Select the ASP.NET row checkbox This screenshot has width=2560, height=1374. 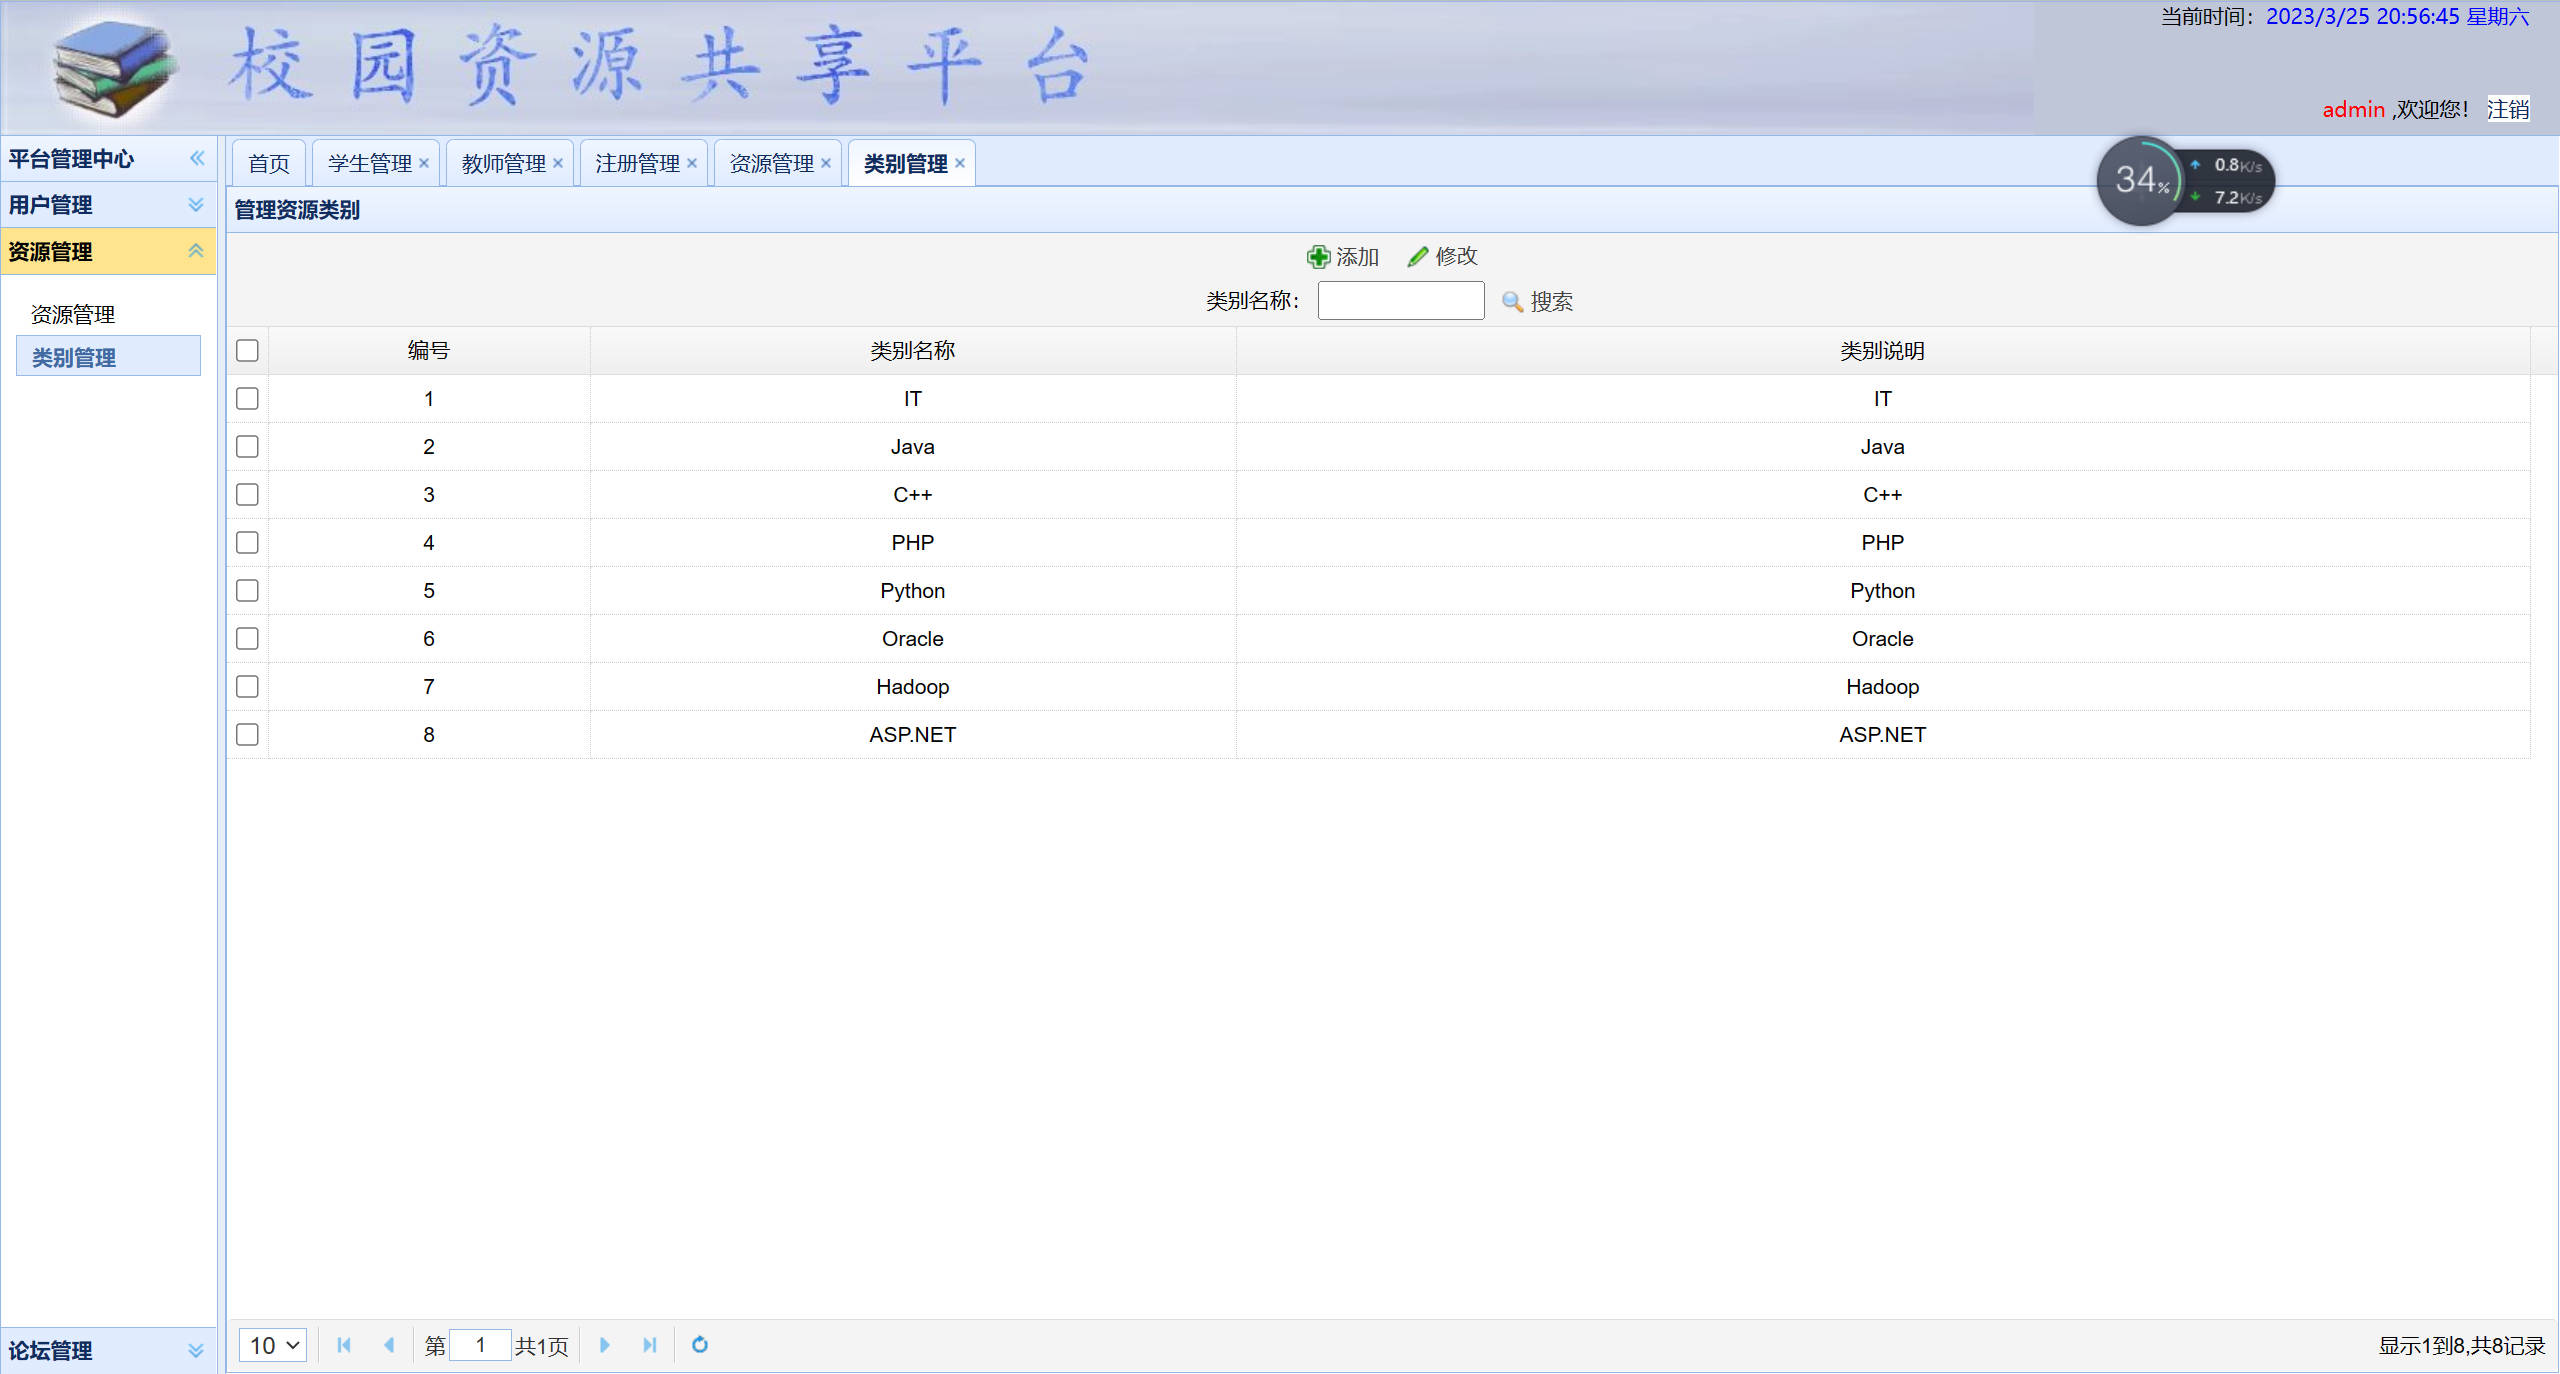click(x=247, y=735)
